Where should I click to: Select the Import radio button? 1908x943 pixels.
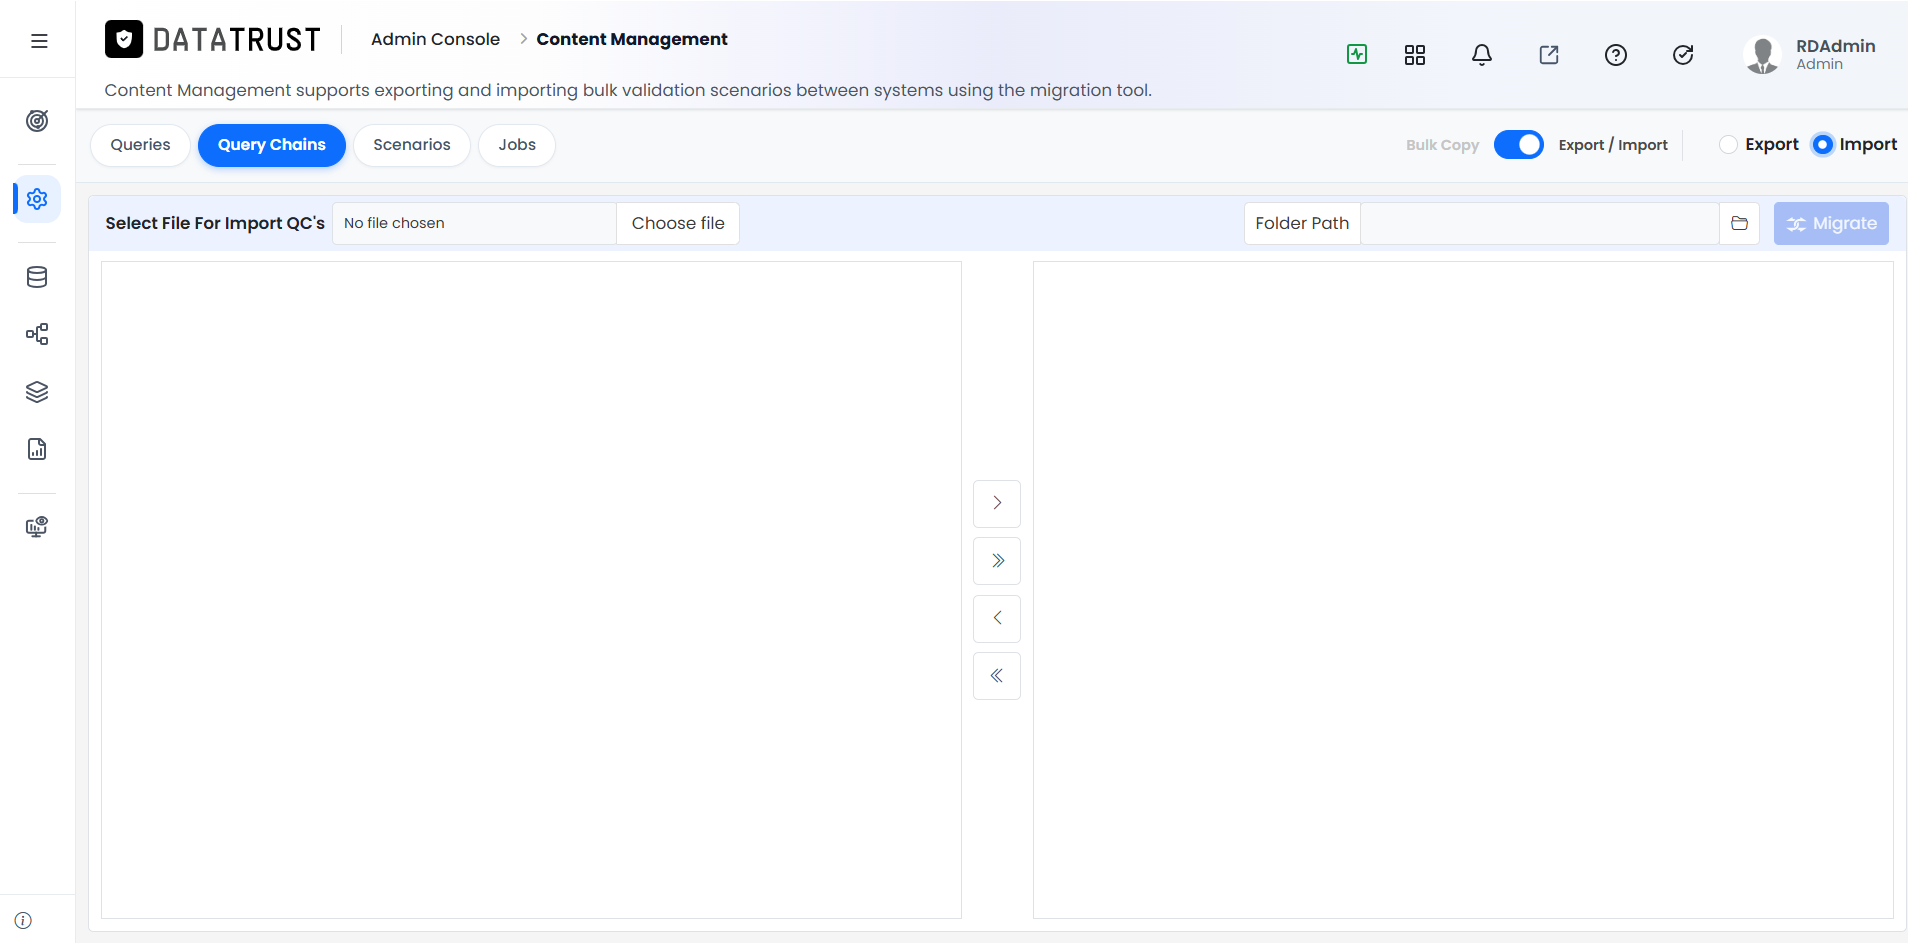[1823, 145]
